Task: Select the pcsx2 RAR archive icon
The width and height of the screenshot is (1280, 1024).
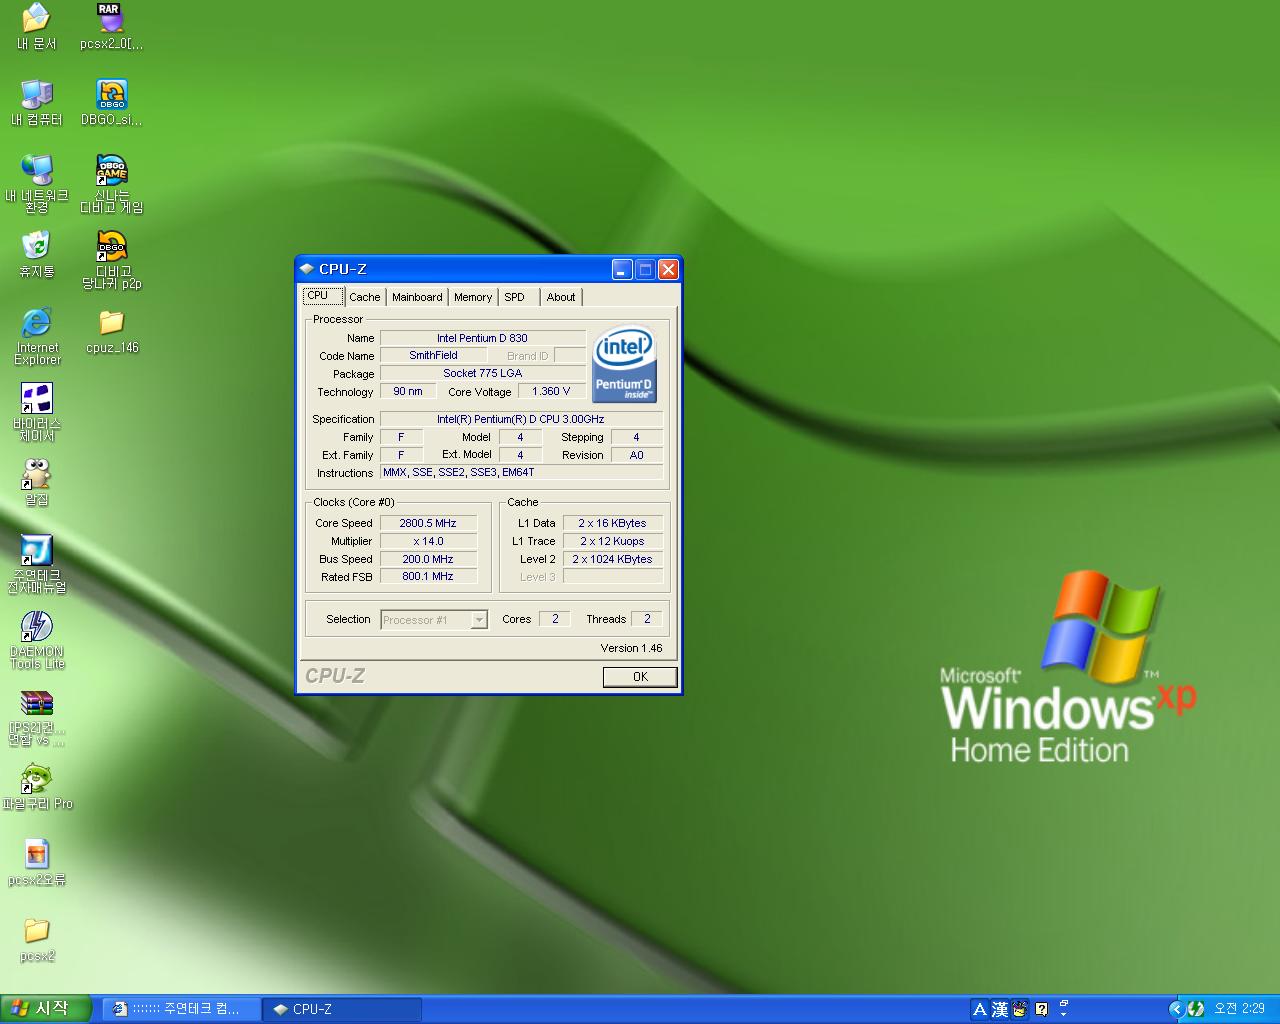Action: pyautogui.click(x=110, y=19)
